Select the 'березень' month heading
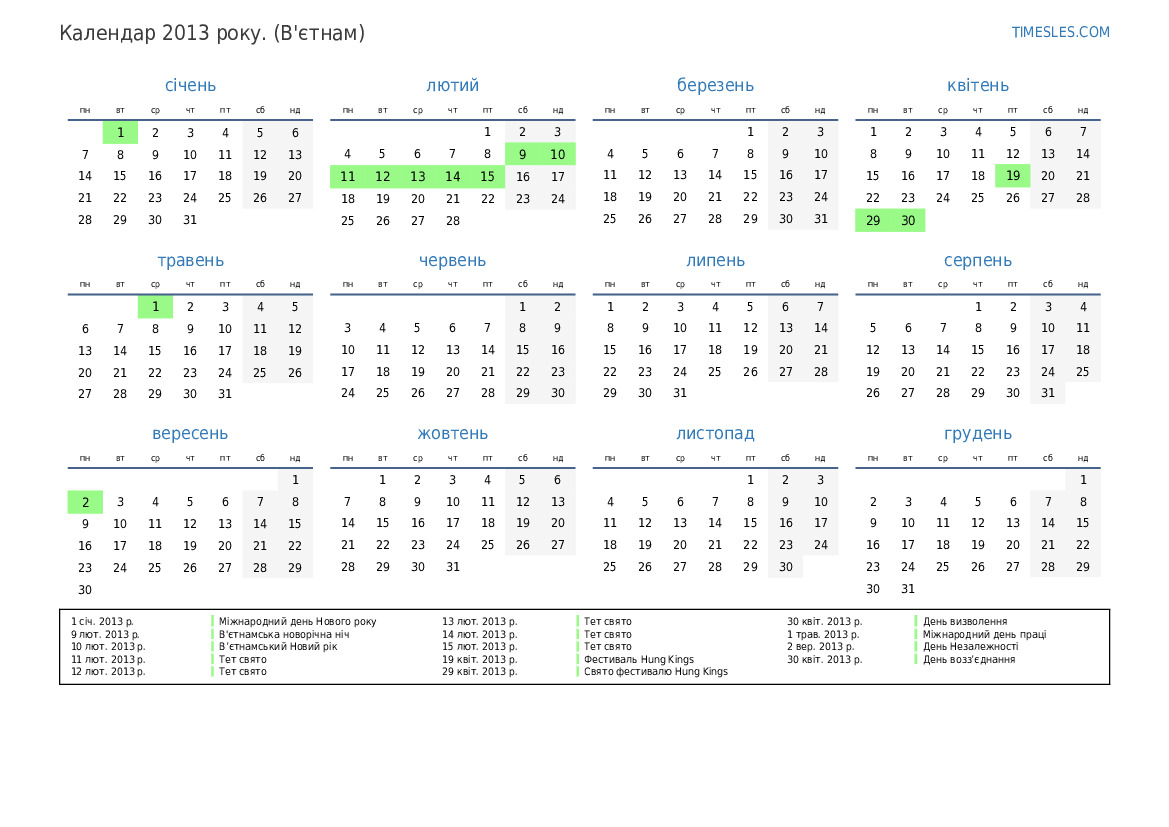The height and width of the screenshot is (827, 1169). [715, 85]
